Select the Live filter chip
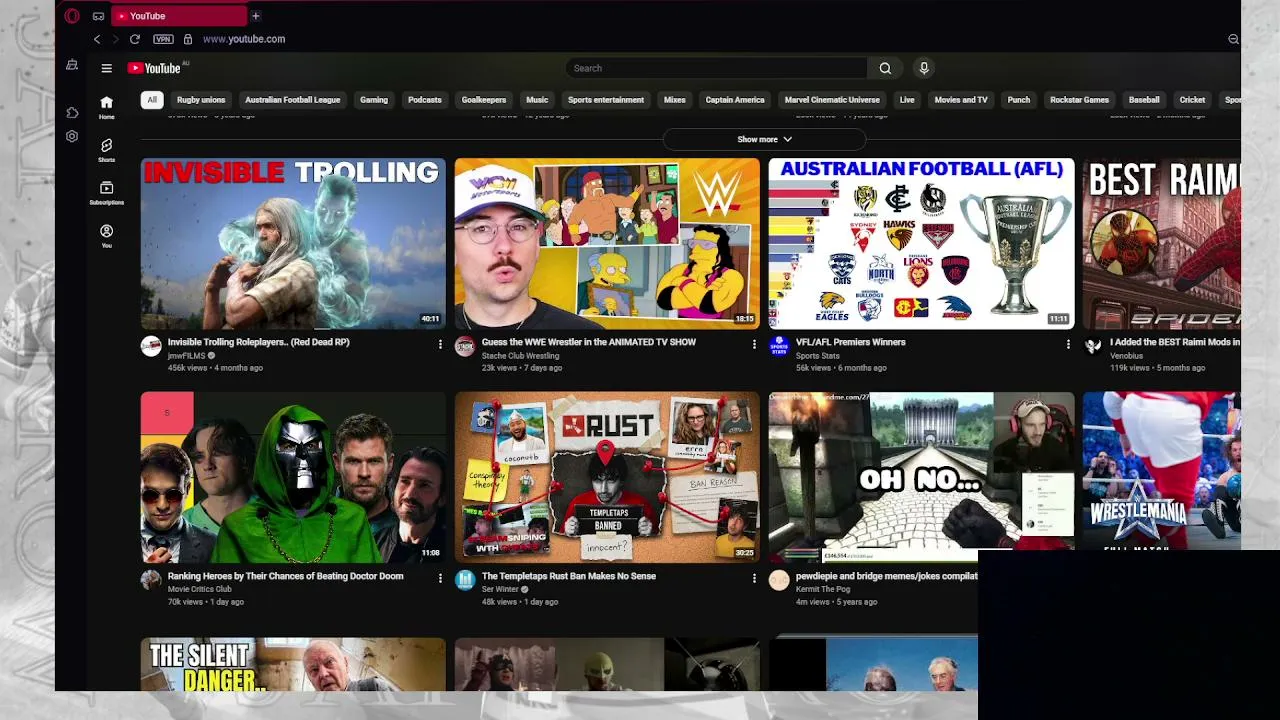1280x720 pixels. (907, 100)
